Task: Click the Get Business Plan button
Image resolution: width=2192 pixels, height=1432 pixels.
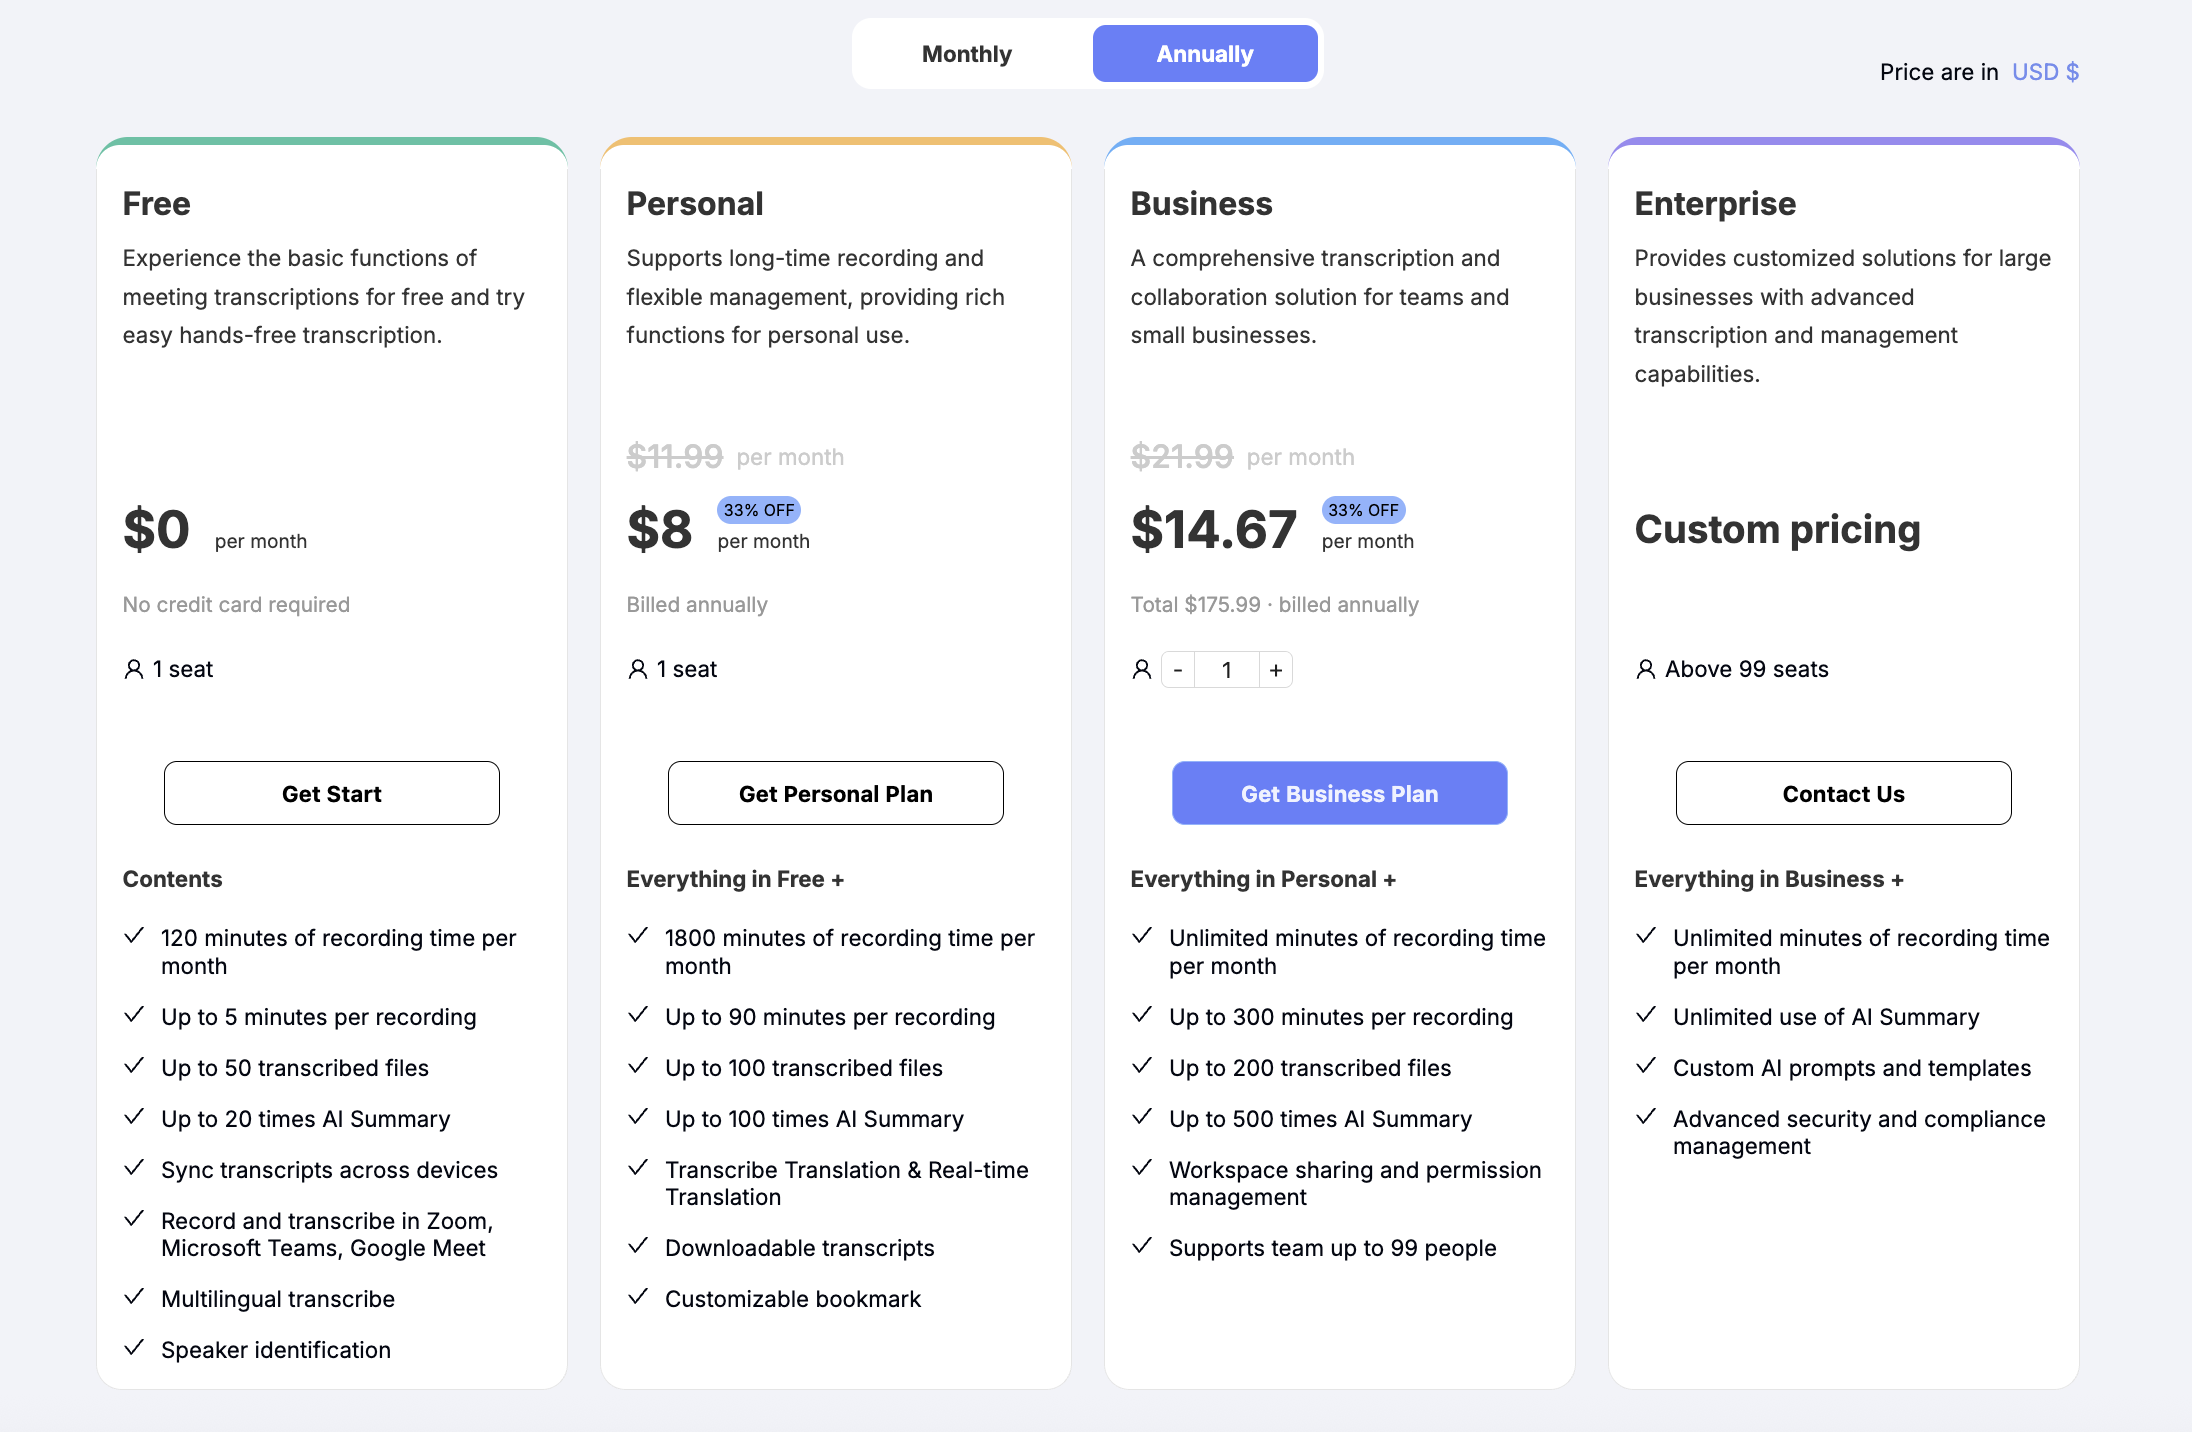Action: coord(1339,794)
